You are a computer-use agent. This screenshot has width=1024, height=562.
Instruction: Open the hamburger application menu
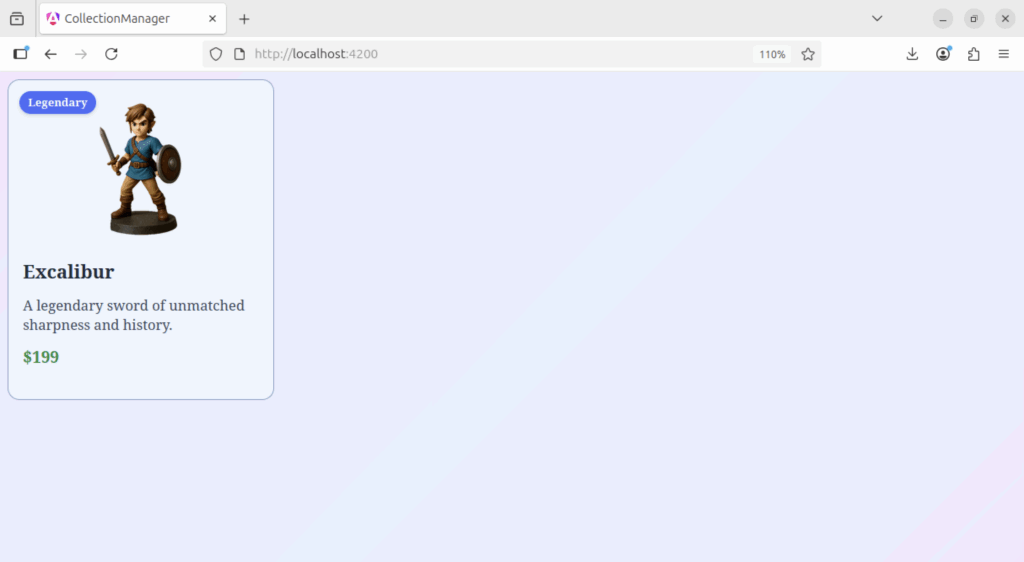pyautogui.click(x=1004, y=54)
